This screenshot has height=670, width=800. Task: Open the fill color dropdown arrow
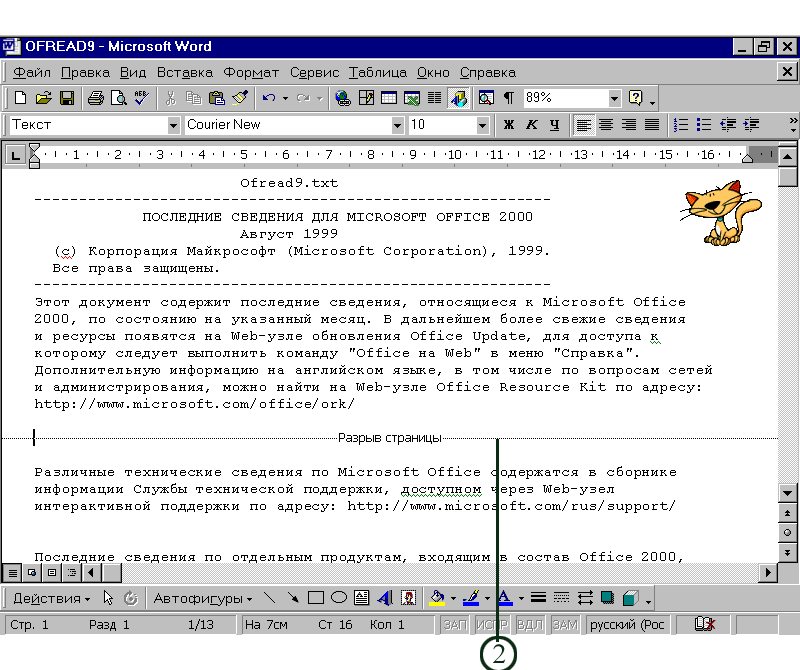(x=453, y=598)
